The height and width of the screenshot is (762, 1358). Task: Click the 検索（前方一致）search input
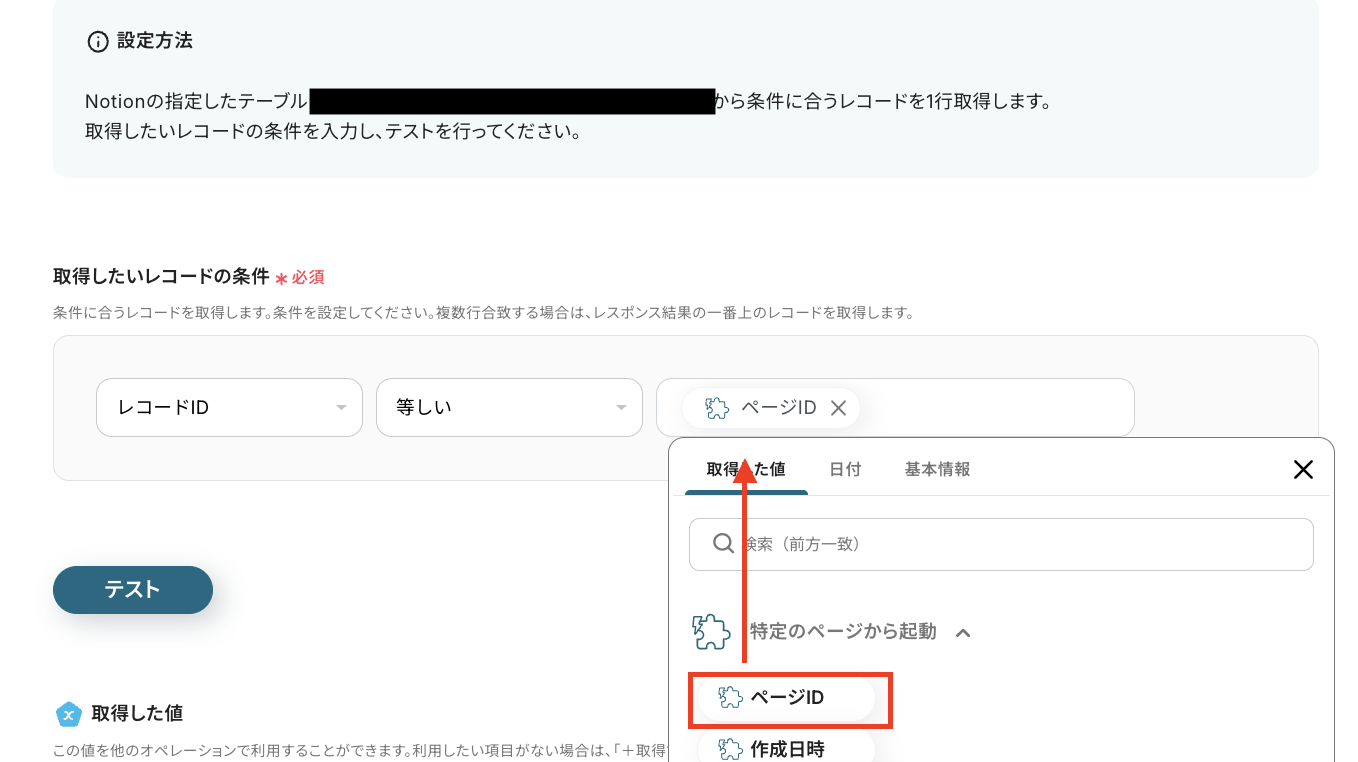point(1000,544)
